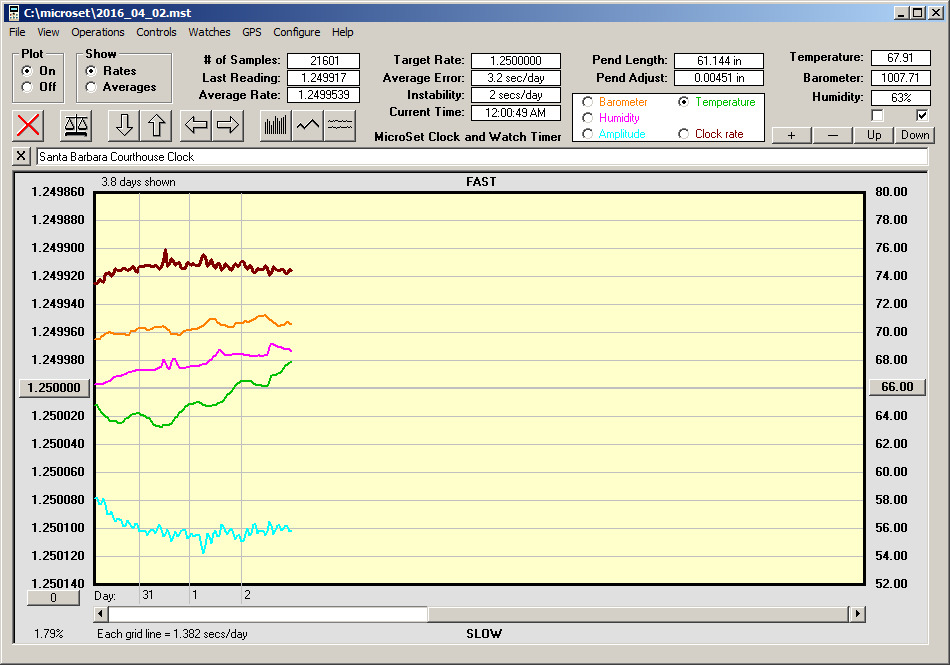The width and height of the screenshot is (950, 665).
Task: Select the Clock rate radio button
Action: point(683,134)
